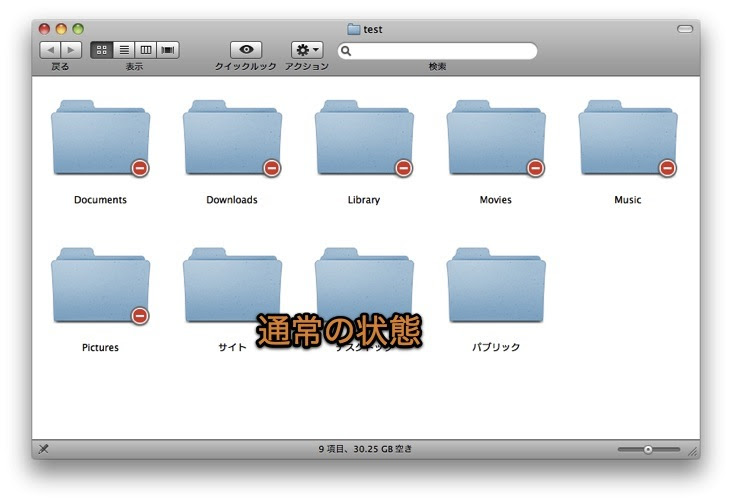This screenshot has width=732, height=503.
Task: Click the Documents folder name label
Action: point(100,200)
